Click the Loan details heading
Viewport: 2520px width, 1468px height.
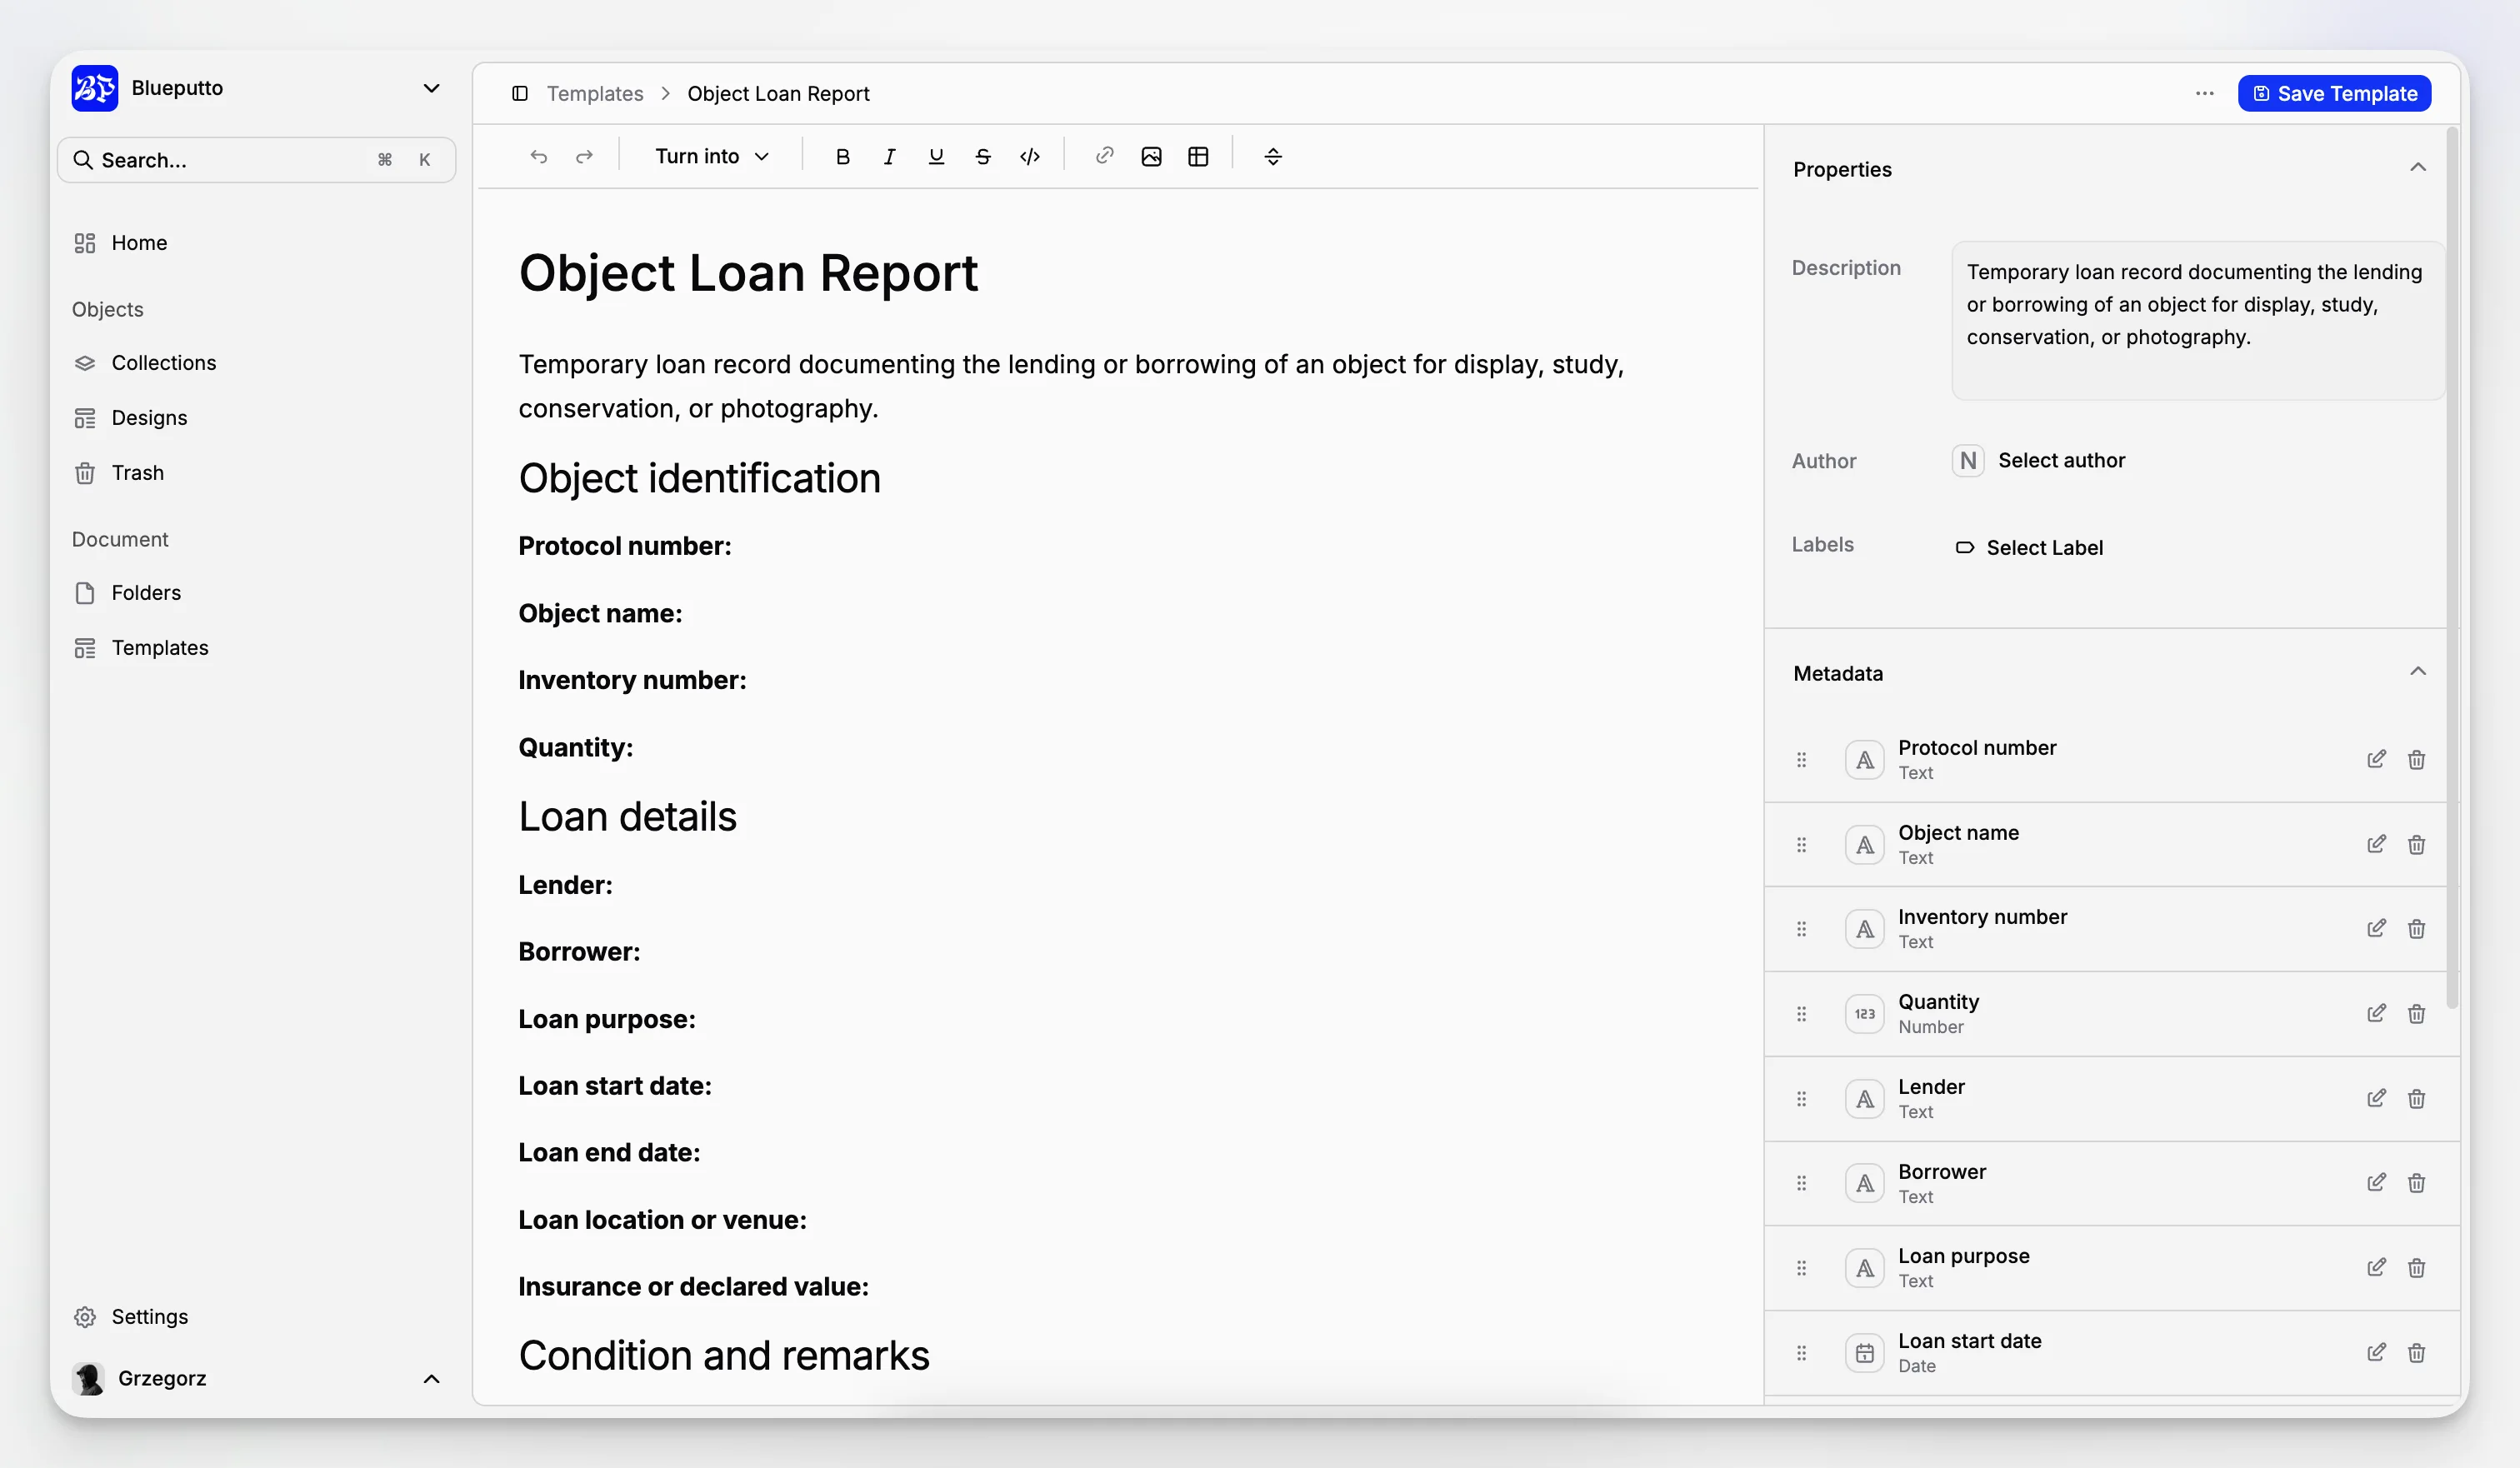coord(627,816)
